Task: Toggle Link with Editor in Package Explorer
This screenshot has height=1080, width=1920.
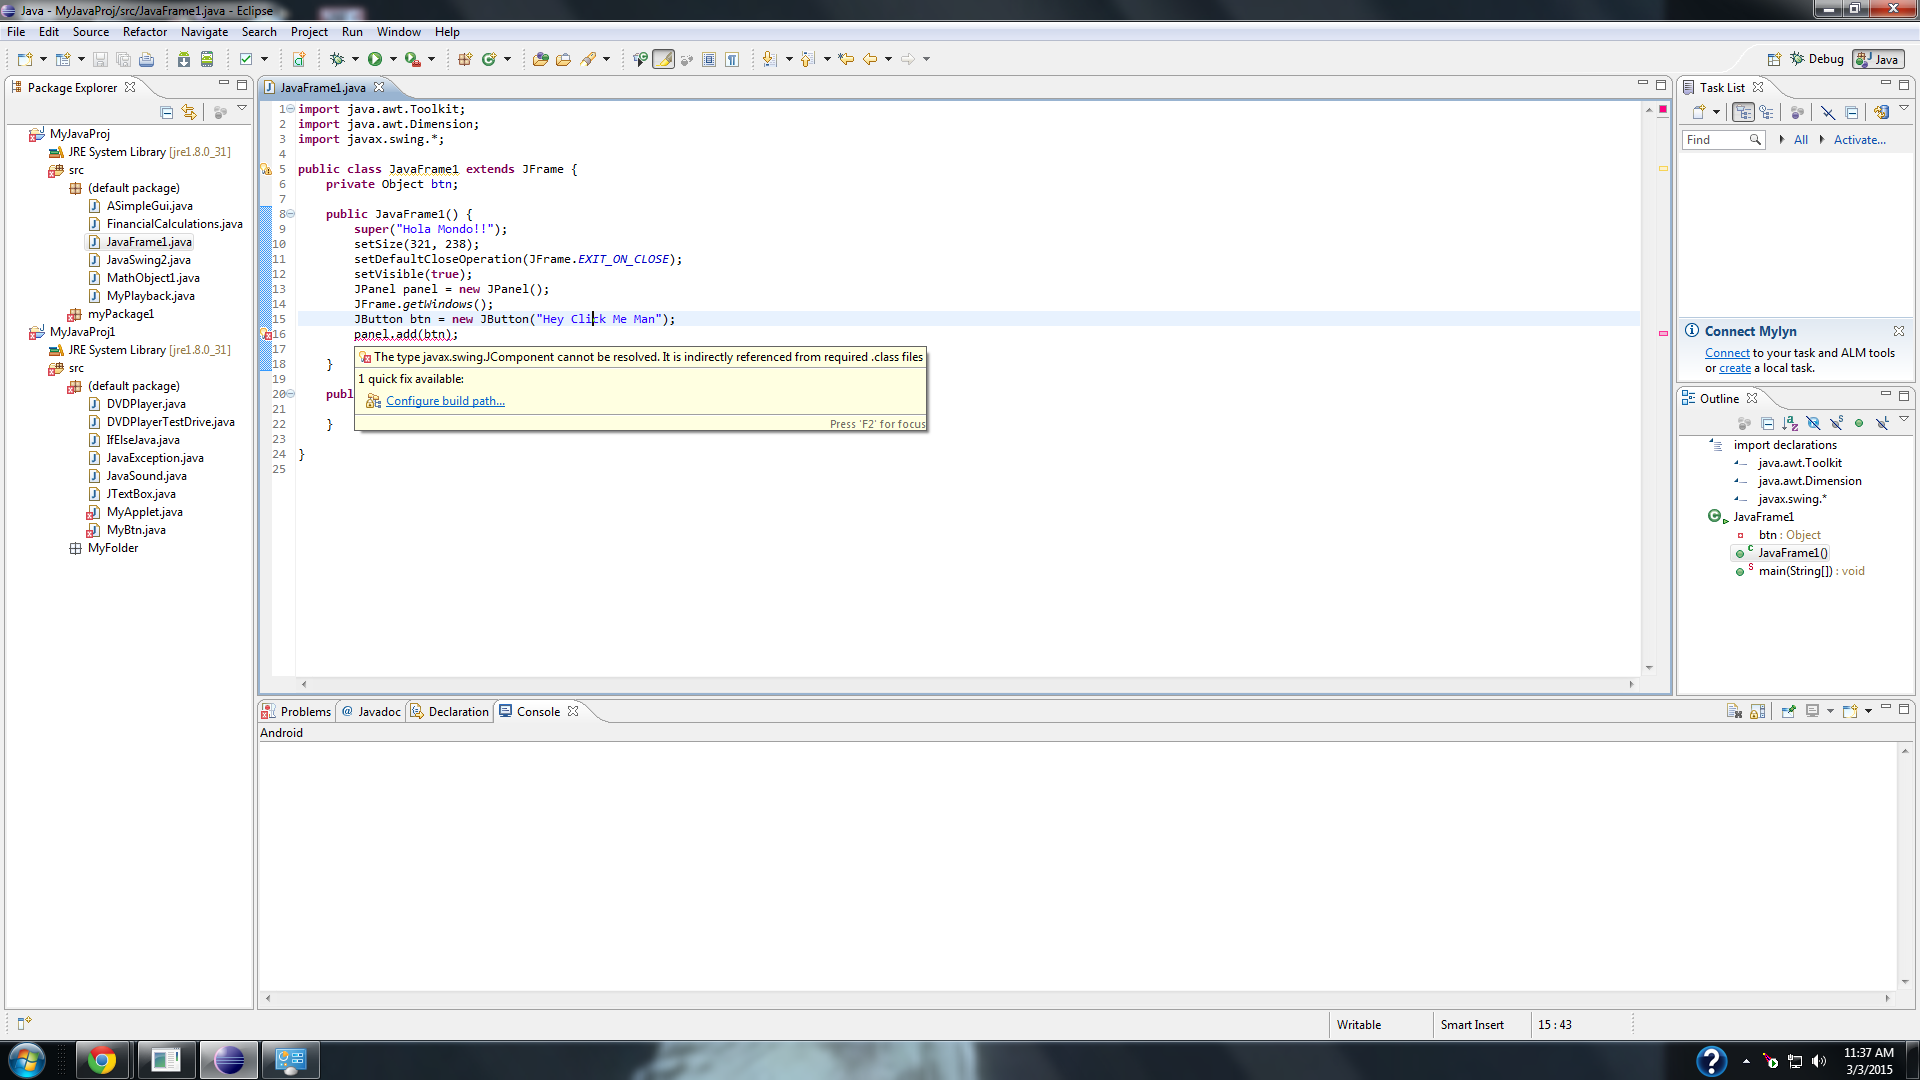Action: [189, 113]
